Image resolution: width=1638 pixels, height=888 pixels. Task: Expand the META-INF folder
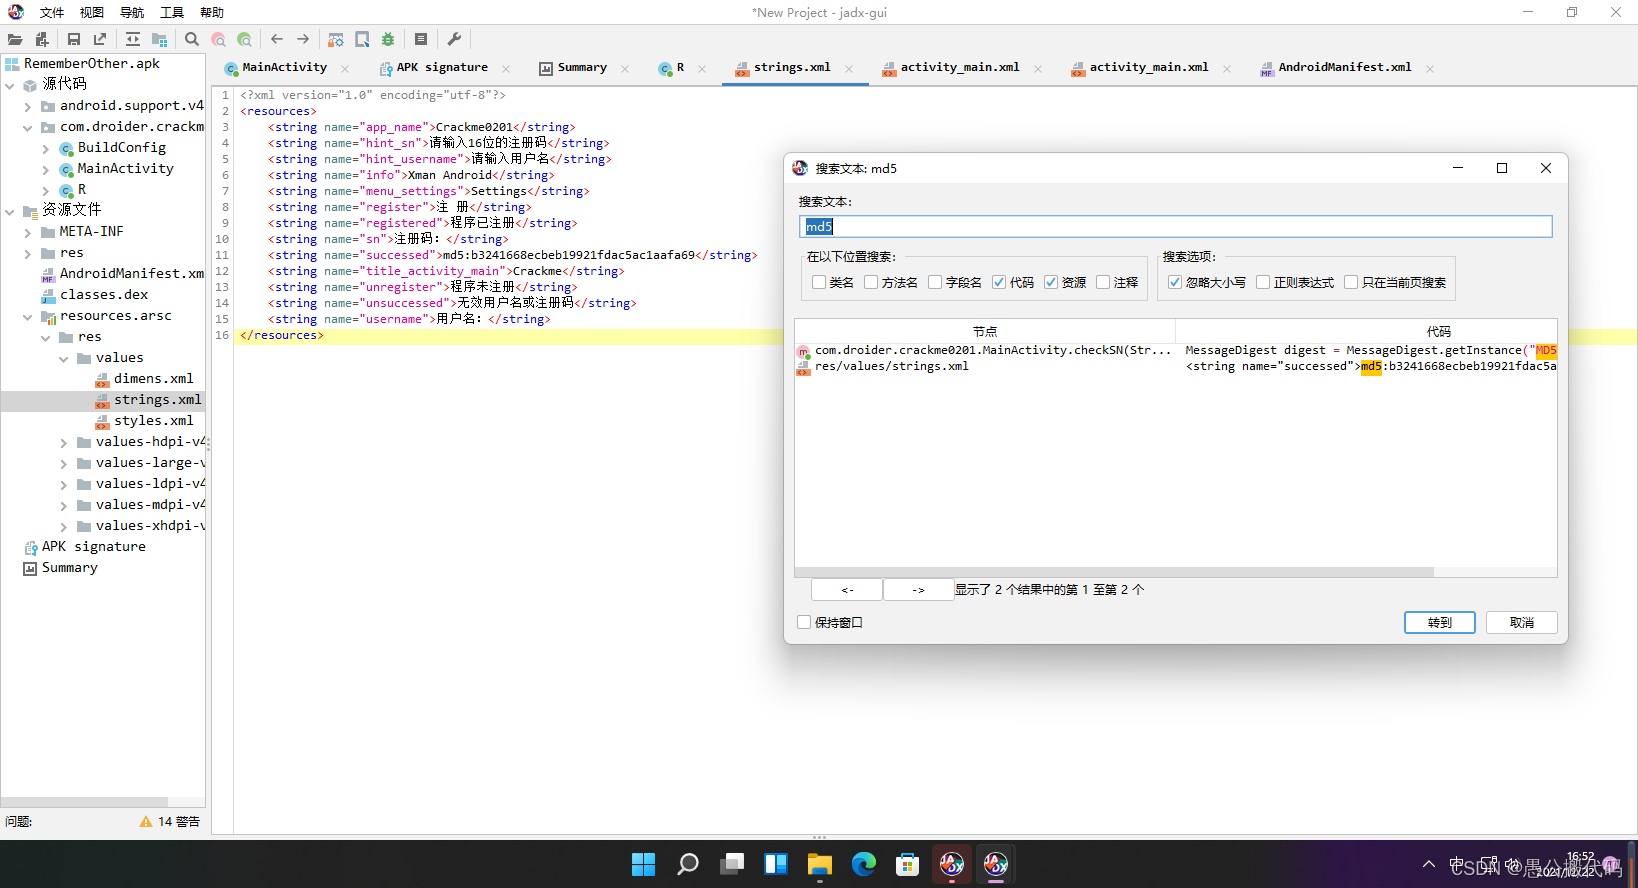[28, 232]
